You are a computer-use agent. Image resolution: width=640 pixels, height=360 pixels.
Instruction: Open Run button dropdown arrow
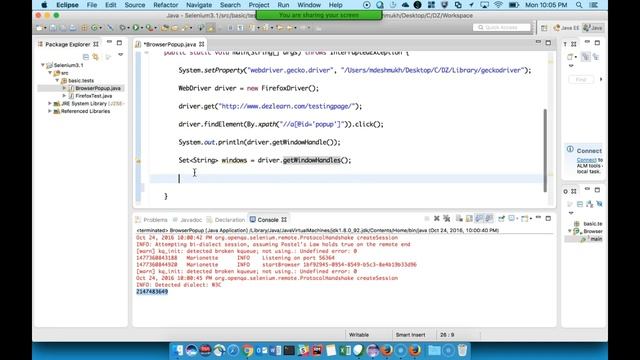[x=142, y=28]
